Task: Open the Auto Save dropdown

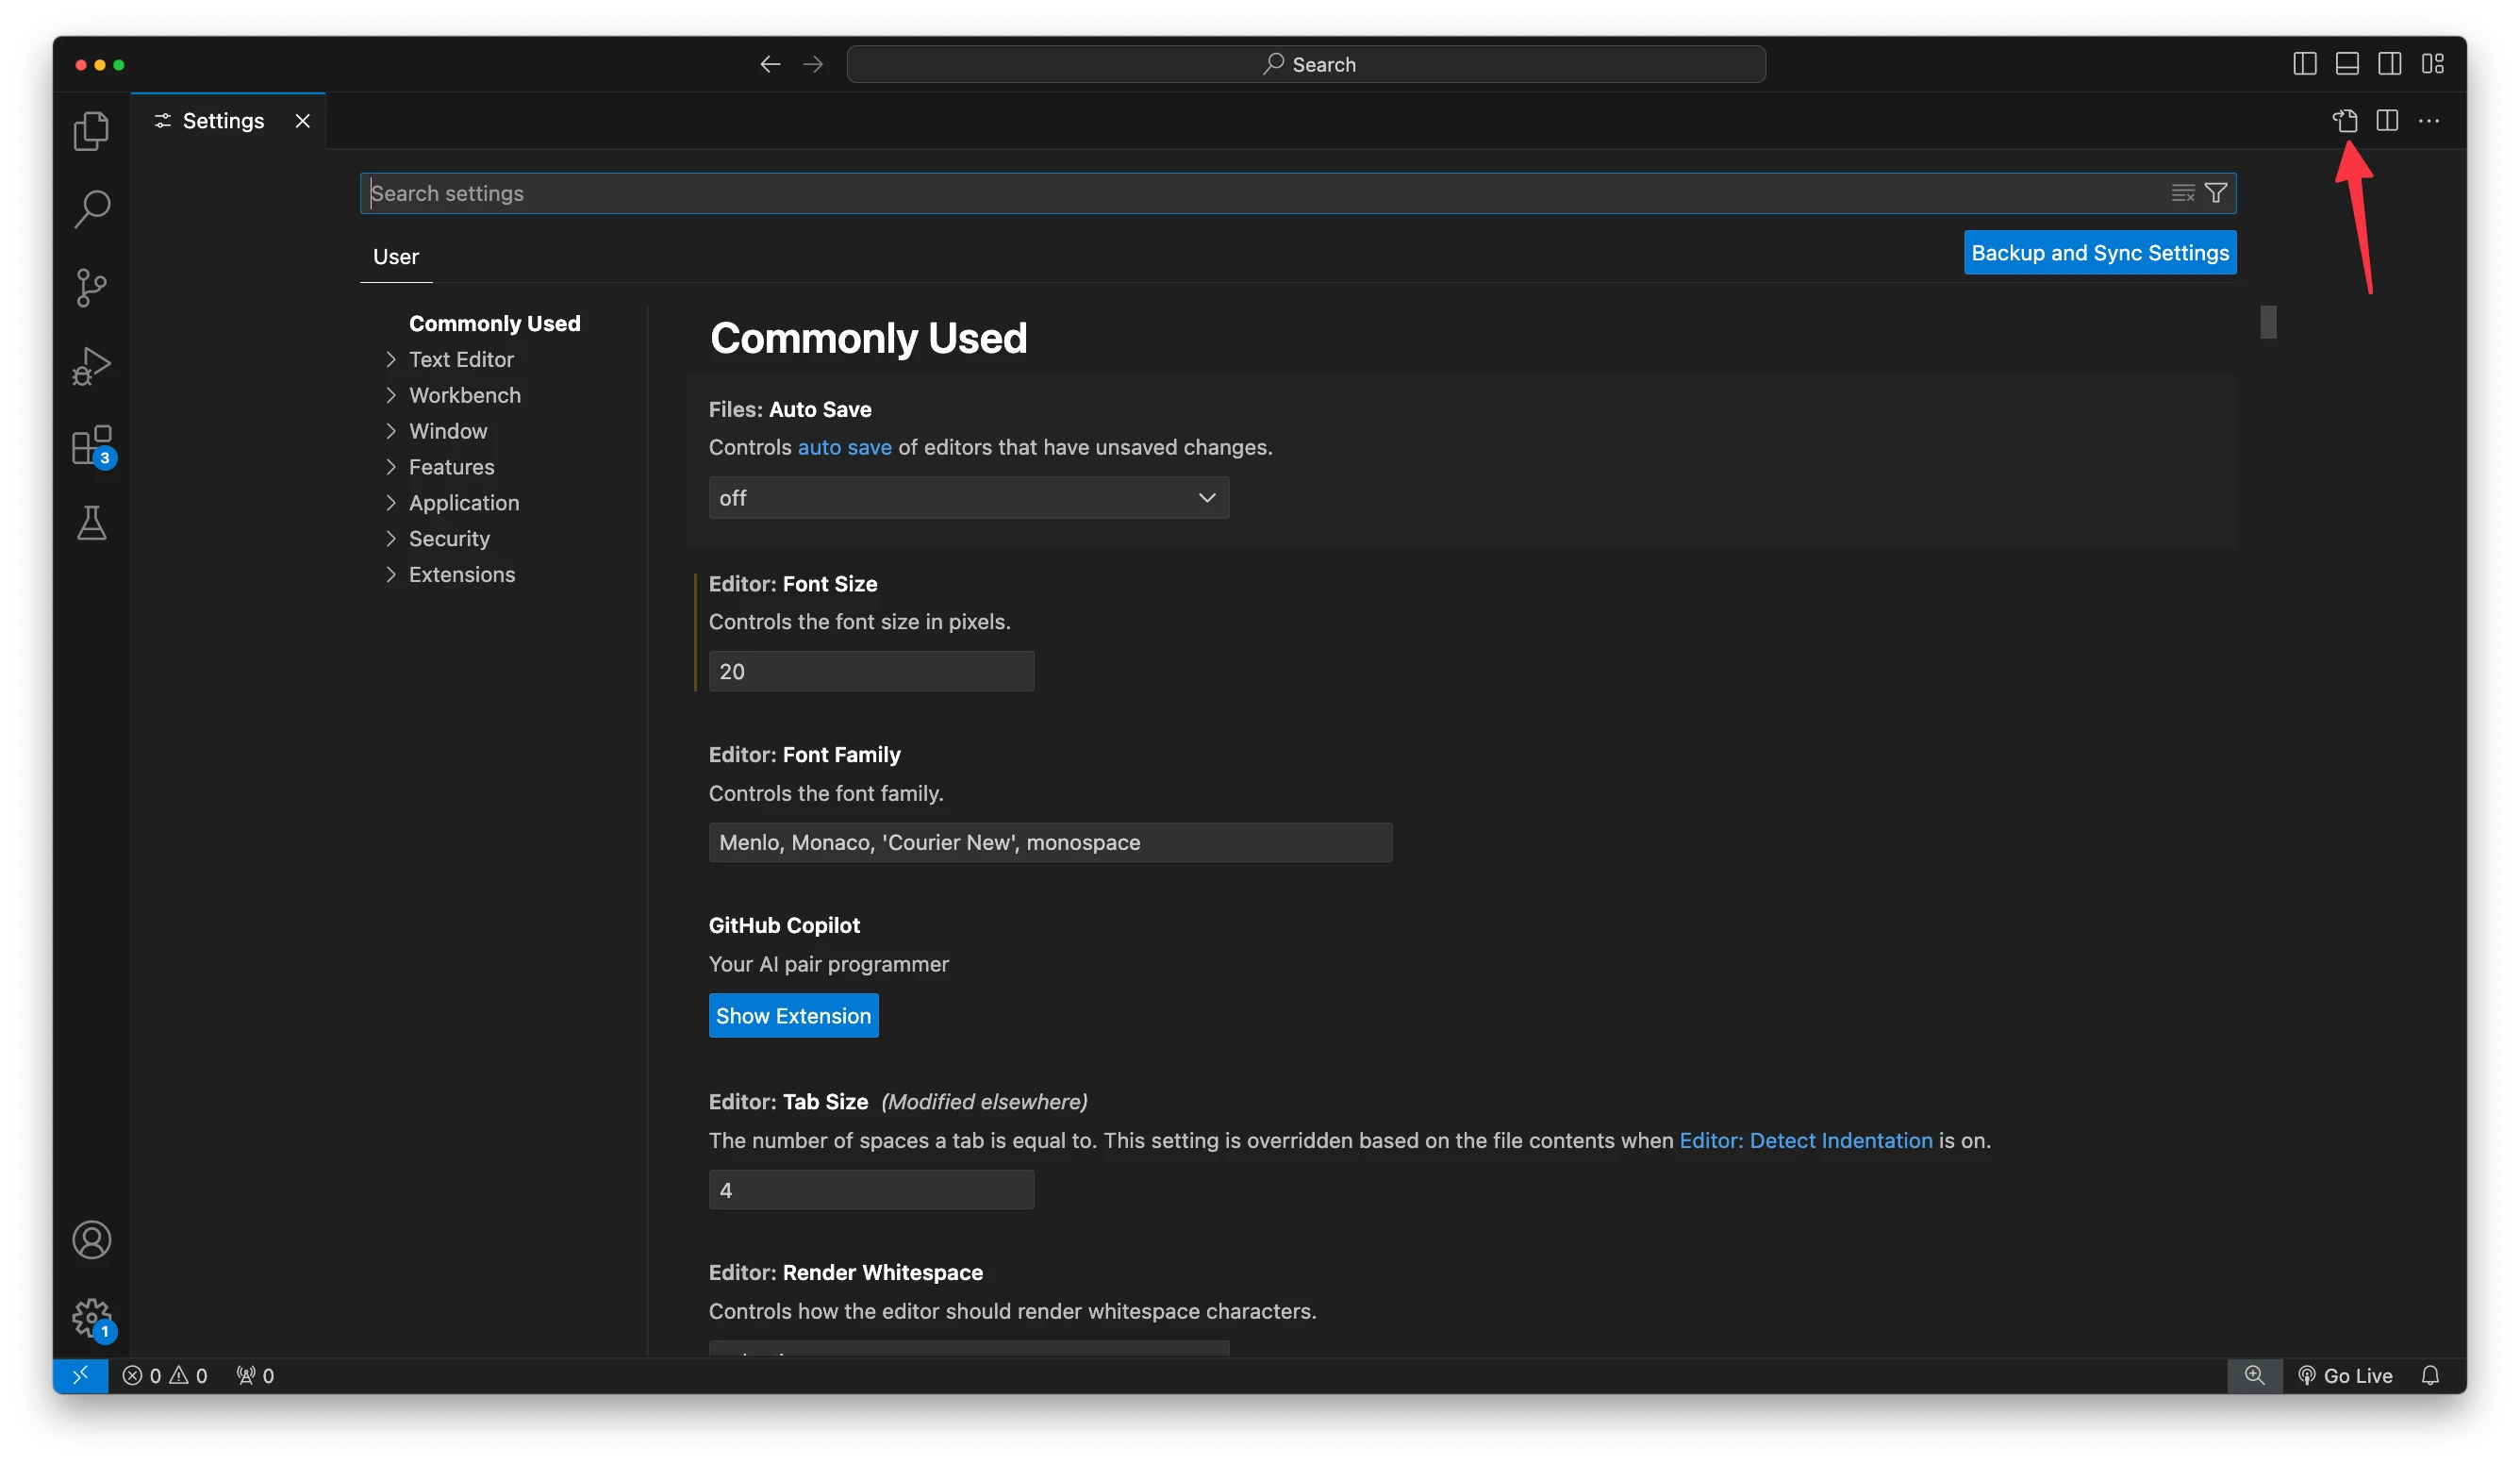Action: 968,498
